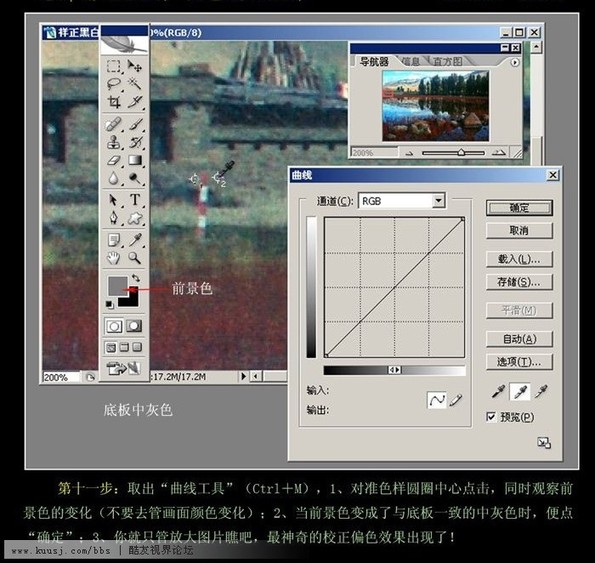The image size is (595, 563).
Task: Select the Blur tool
Action: [113, 178]
